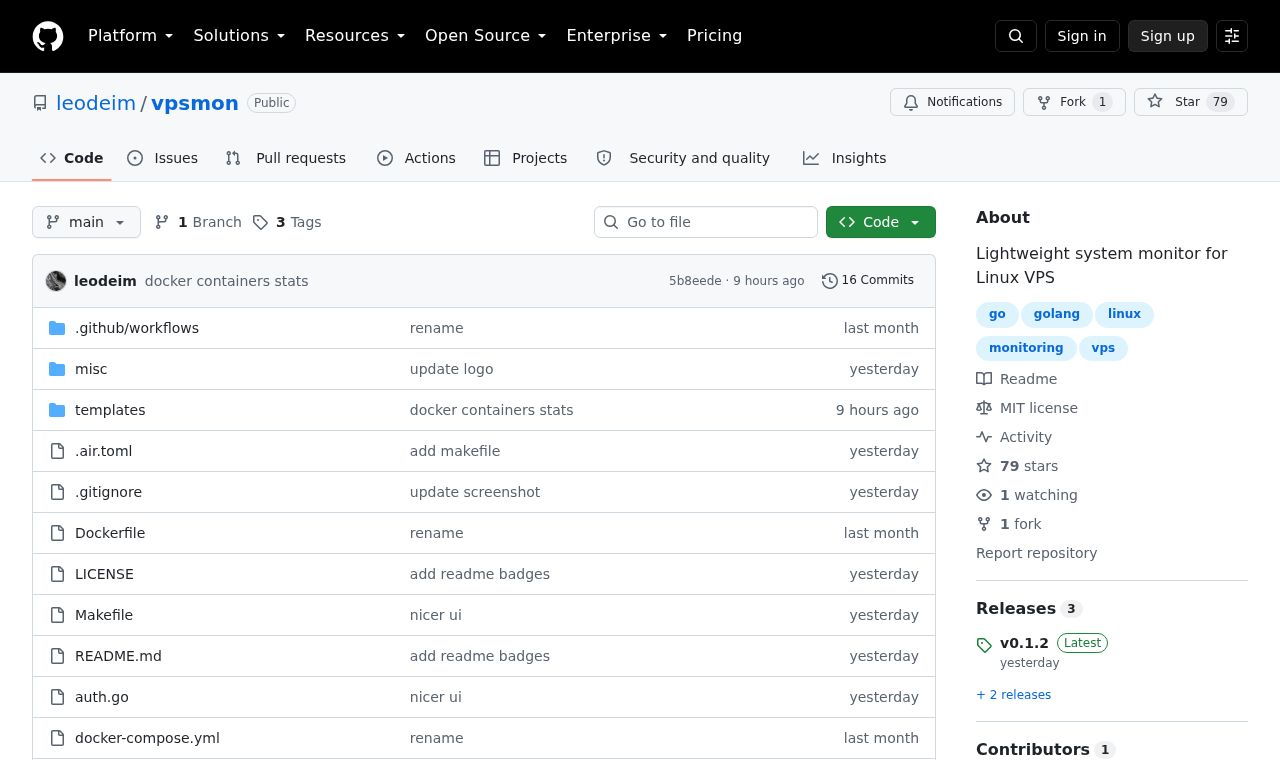
Task: Open the 'update screenshot' commit message
Action: (x=475, y=492)
